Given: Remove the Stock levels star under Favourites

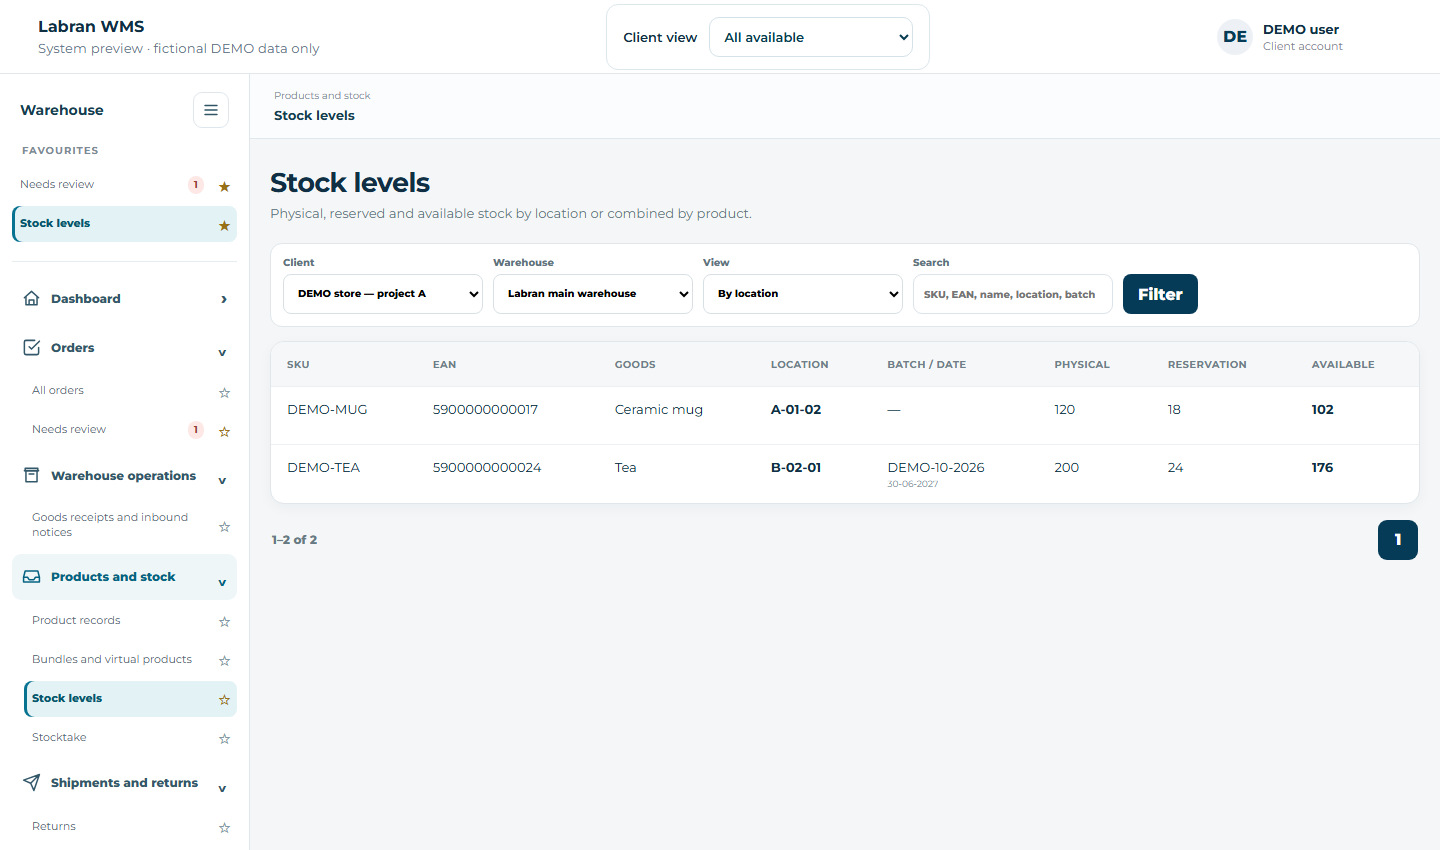Looking at the screenshot, I should [x=224, y=225].
